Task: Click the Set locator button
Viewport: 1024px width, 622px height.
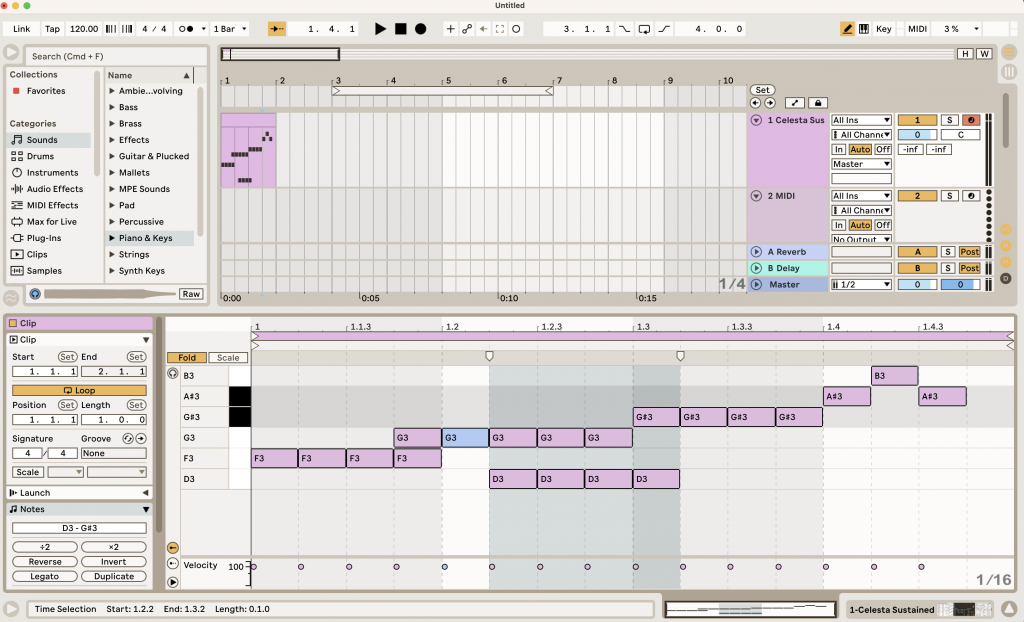Action: (x=762, y=90)
